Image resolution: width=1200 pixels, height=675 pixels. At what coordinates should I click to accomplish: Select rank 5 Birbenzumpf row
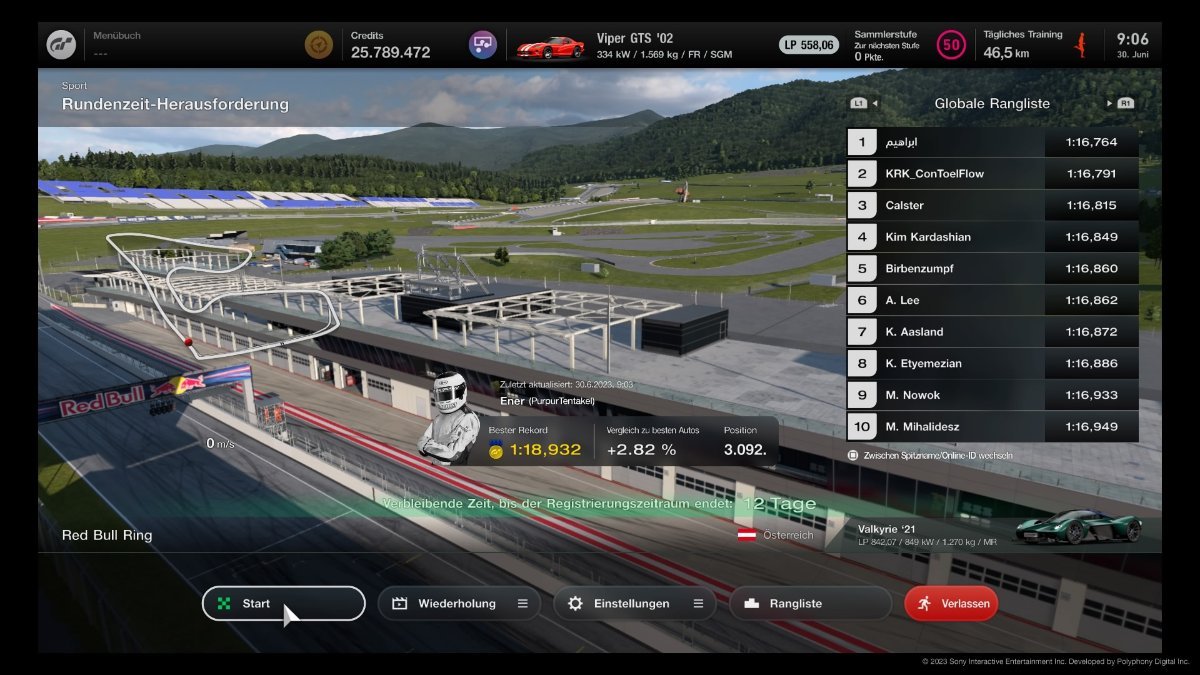[x=992, y=269]
